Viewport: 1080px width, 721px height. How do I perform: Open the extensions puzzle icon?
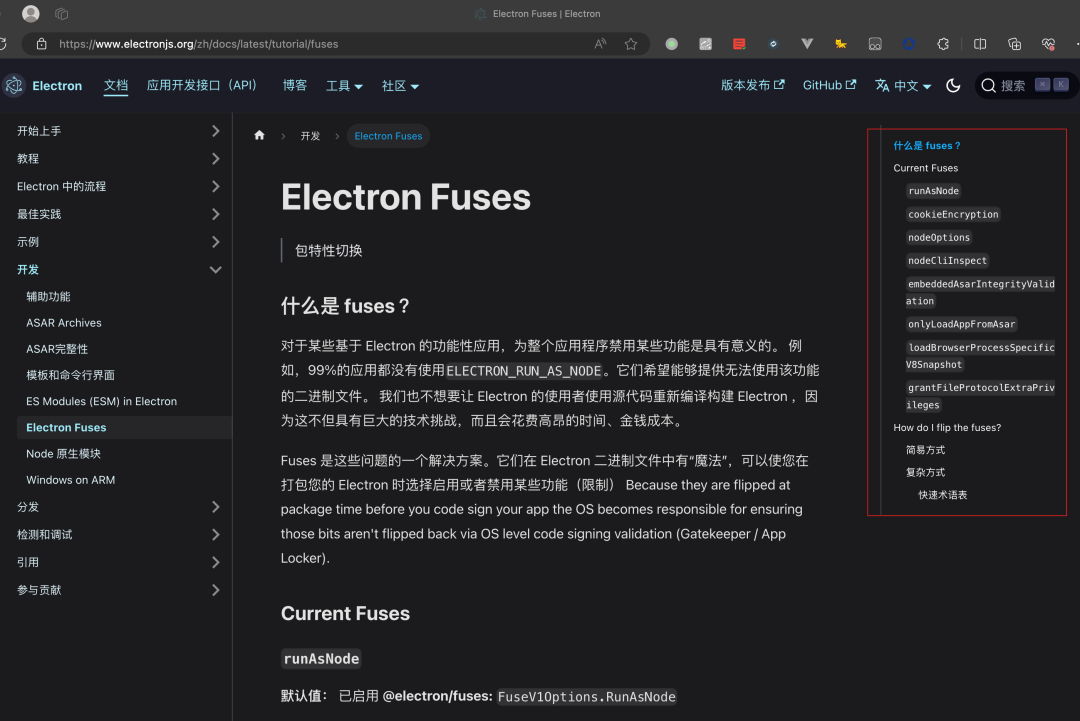click(x=943, y=44)
